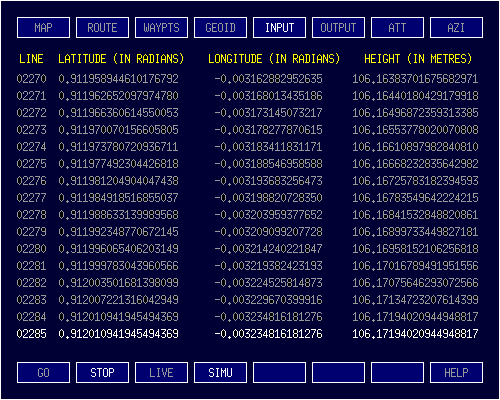
Task: Switch to the AZI tab
Action: [x=456, y=28]
